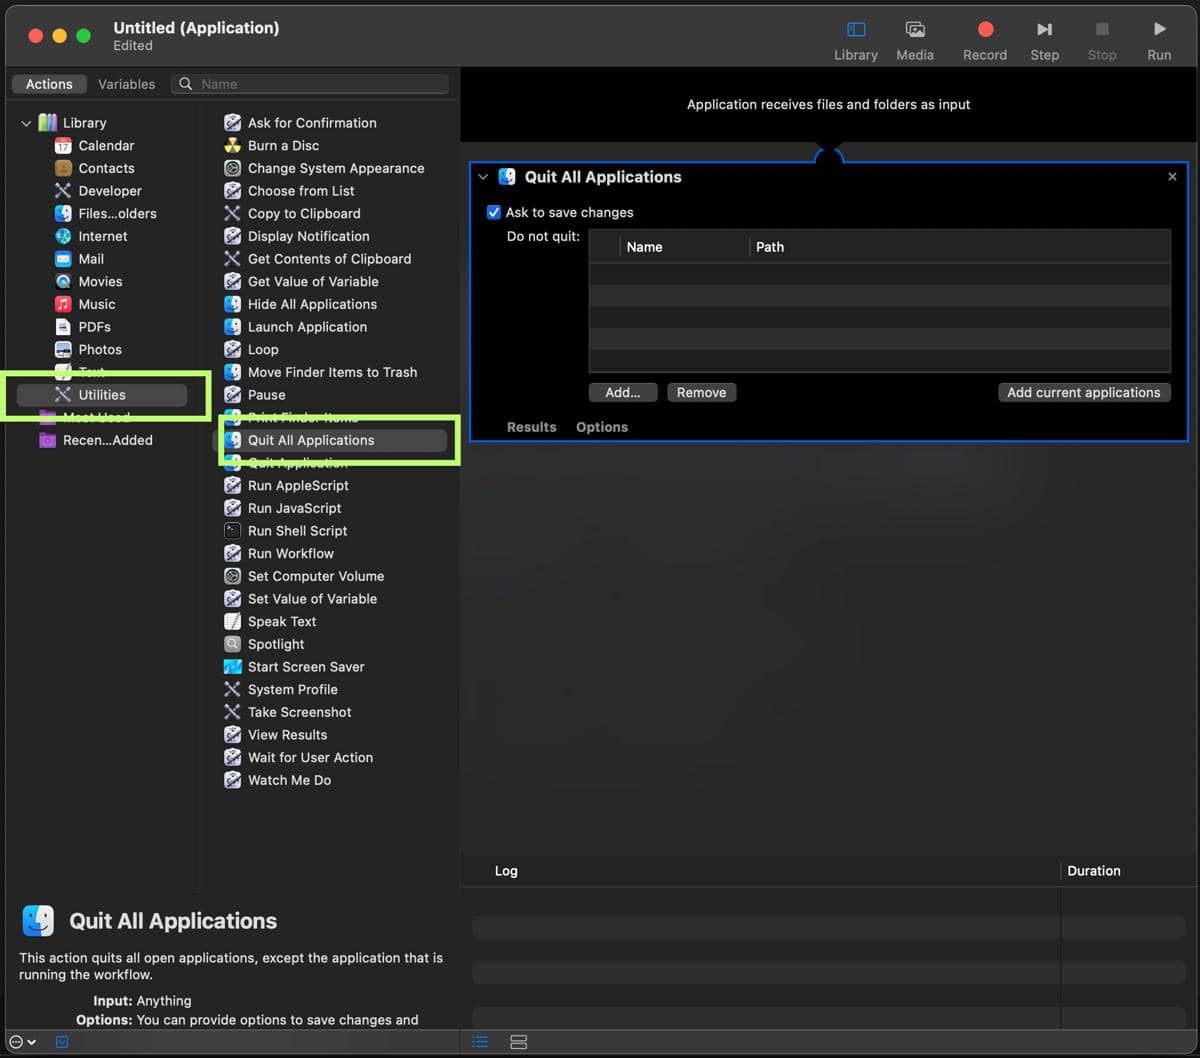Uncheck Ask to save changes
1200x1058 pixels.
coord(494,213)
